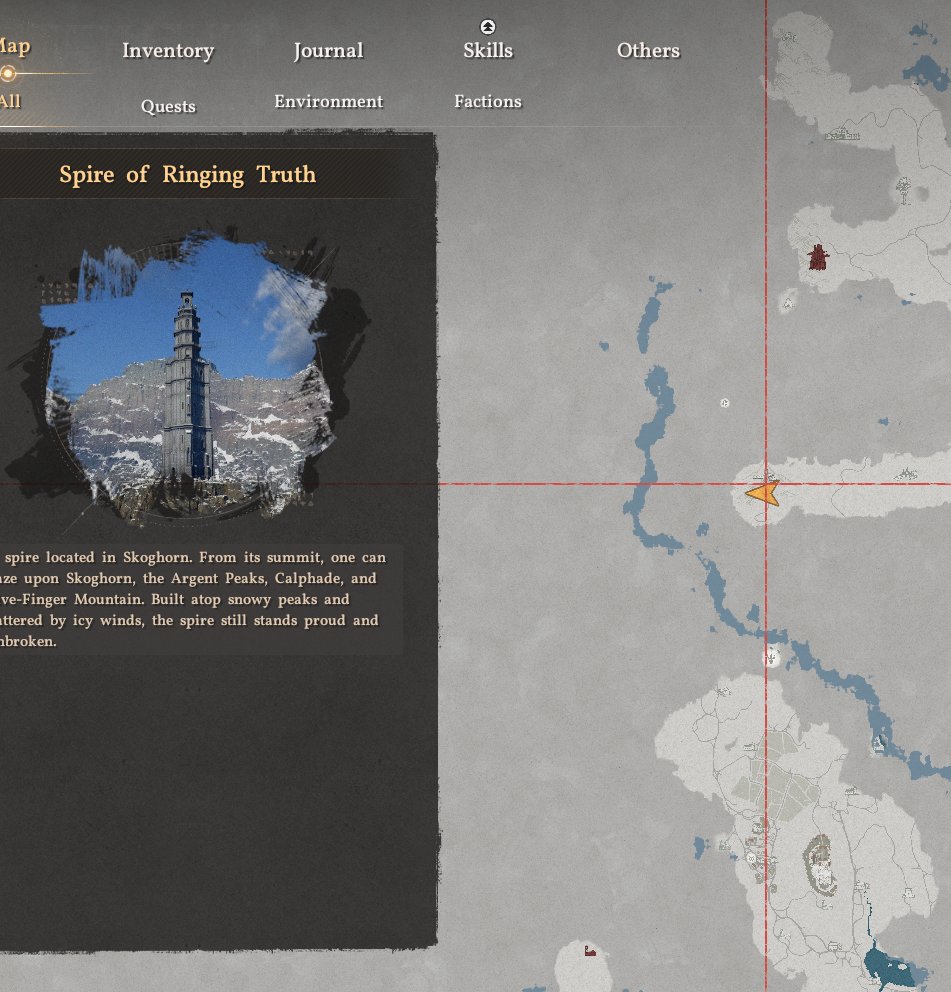This screenshot has height=992, width=951.
Task: Click the red building marker on southwest island
Action: pos(590,950)
